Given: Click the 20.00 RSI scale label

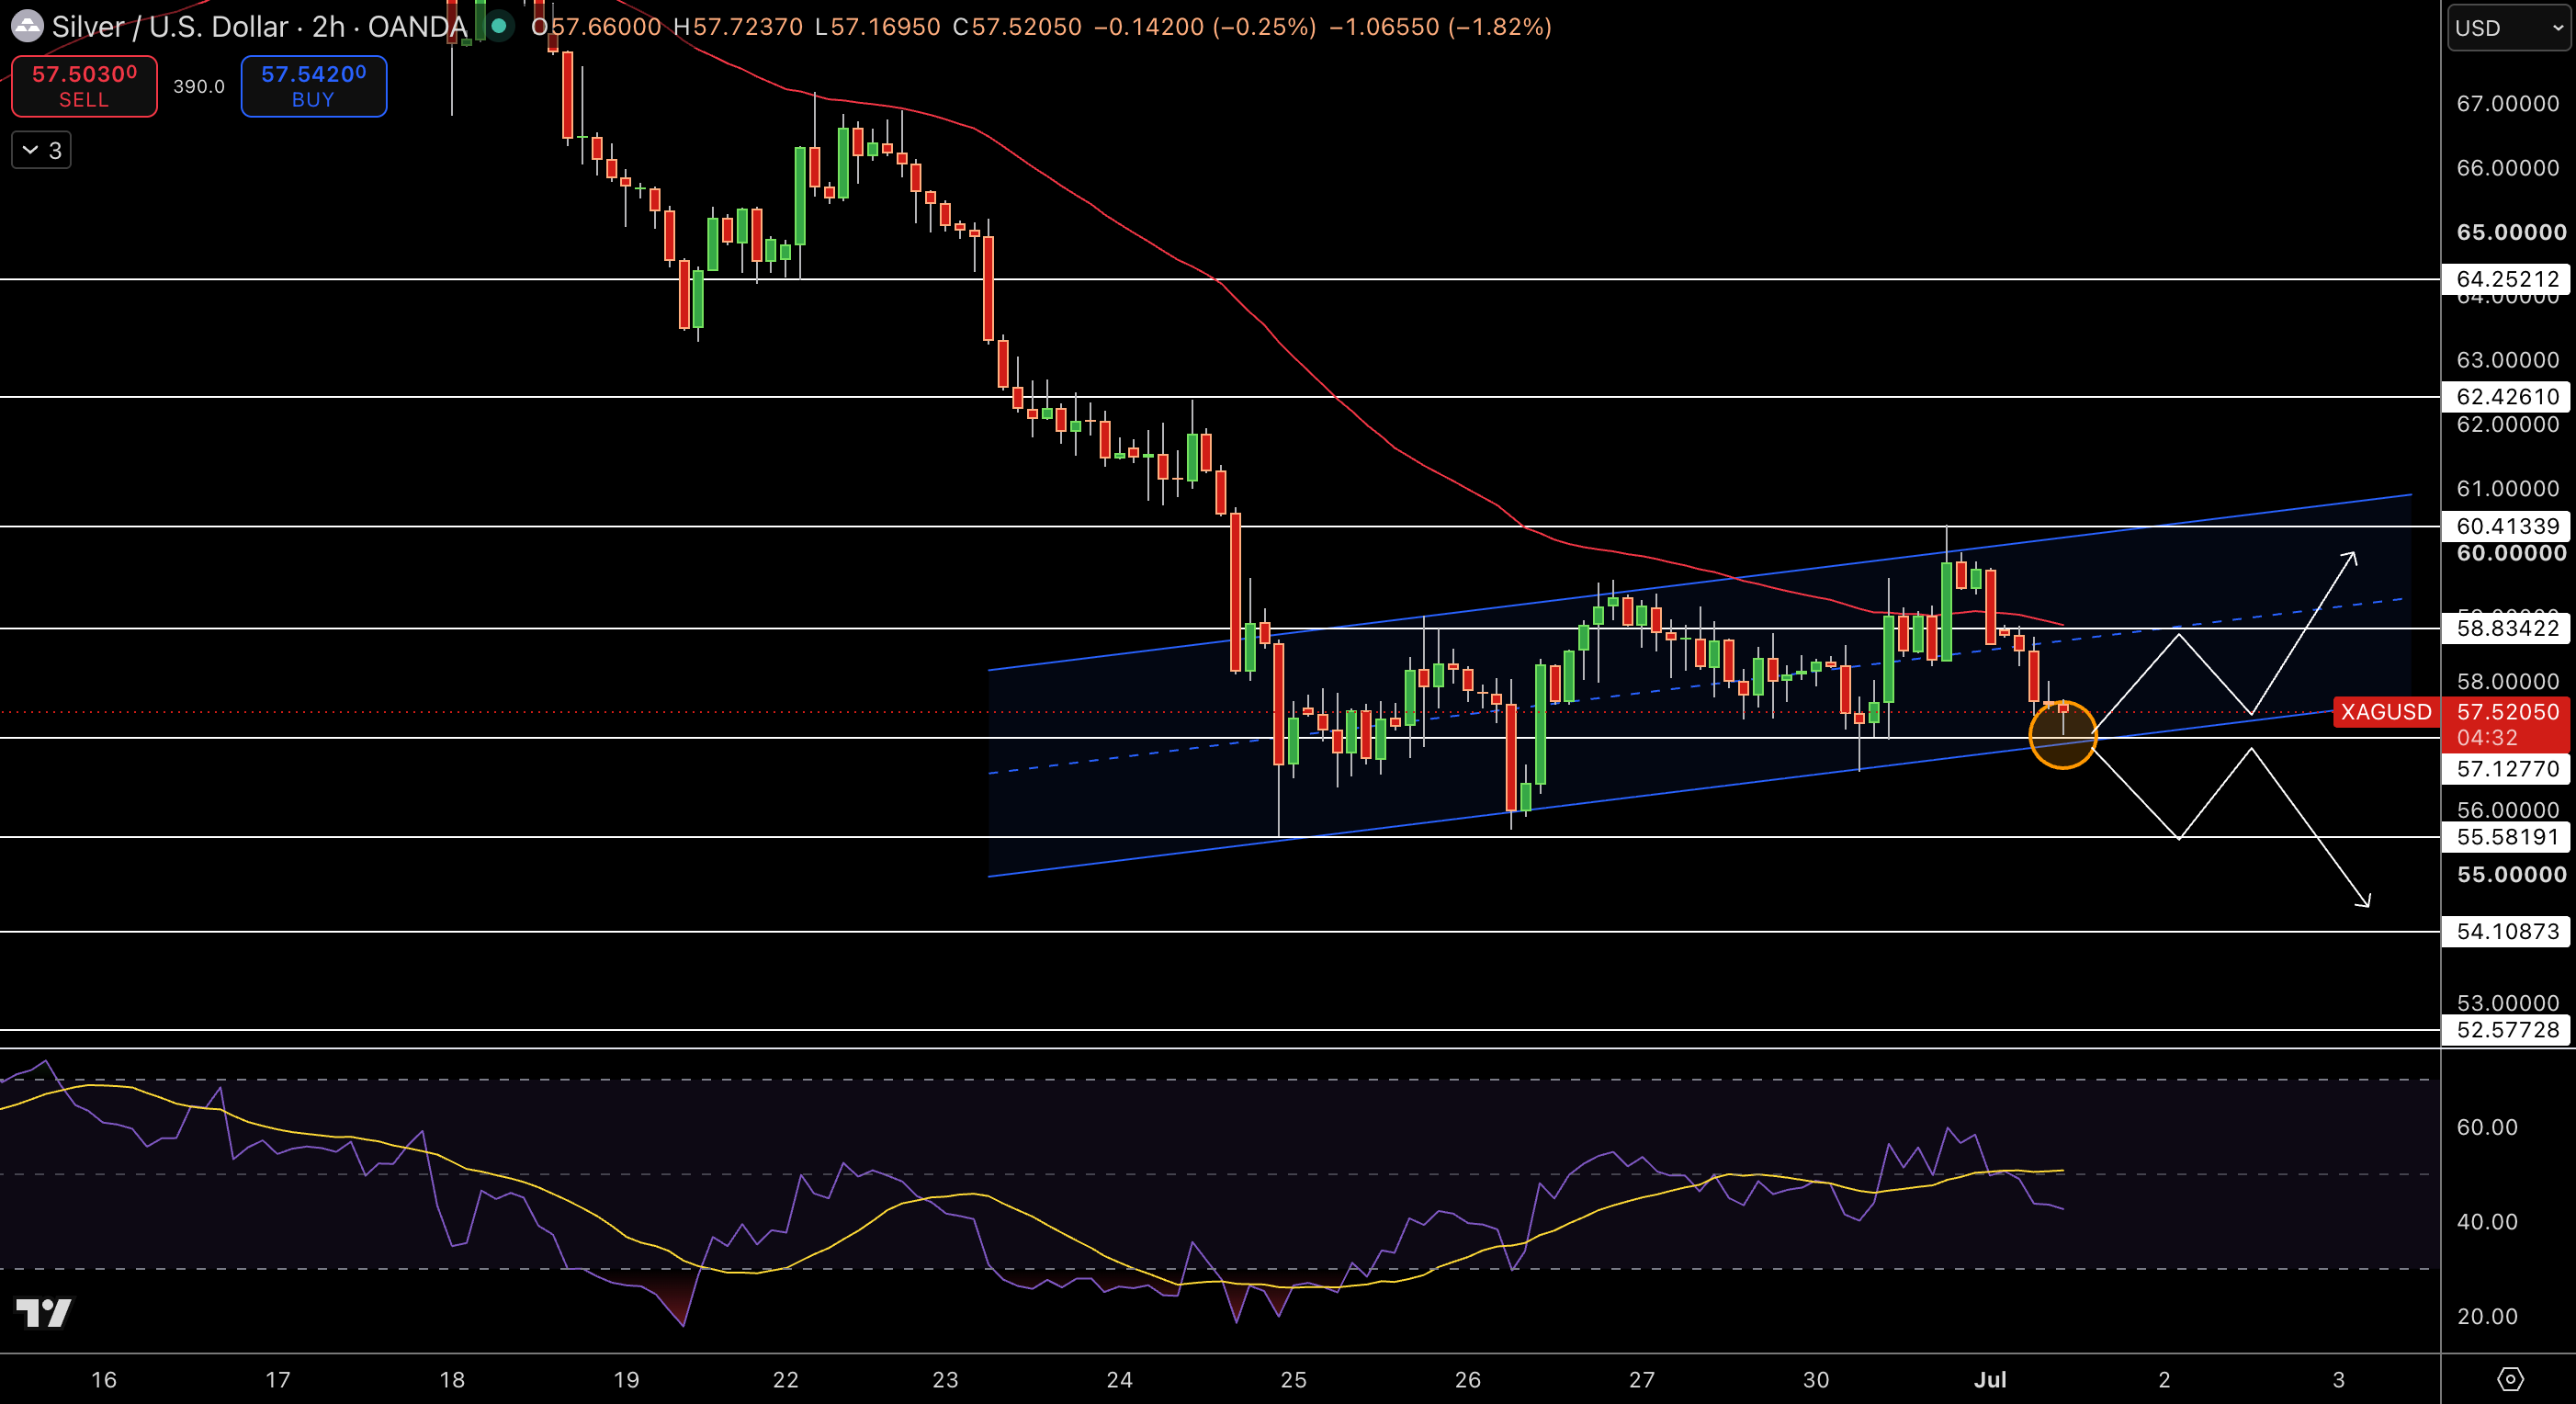Looking at the screenshot, I should (x=2486, y=1316).
